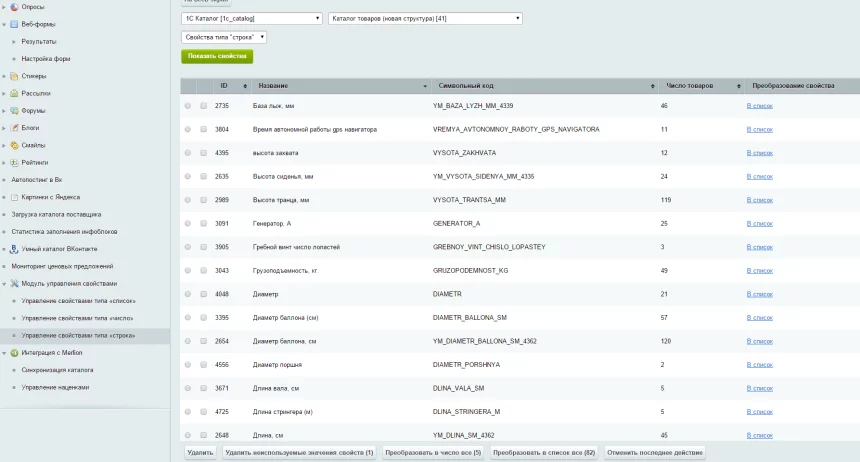
Task: Click the Опросы pie chart icon
Action: pos(15,6)
